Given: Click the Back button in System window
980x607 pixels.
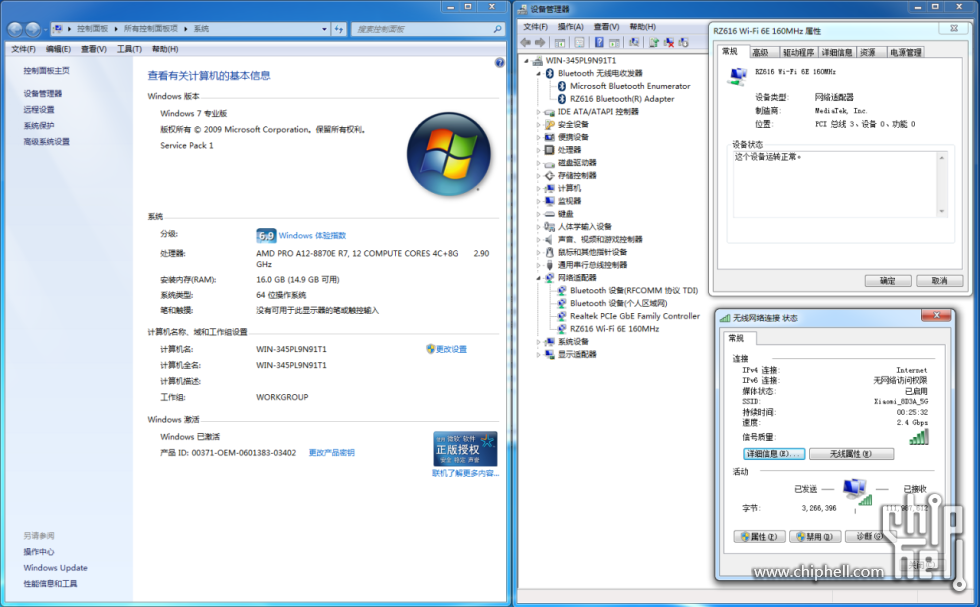Looking at the screenshot, I should pos(15,29).
